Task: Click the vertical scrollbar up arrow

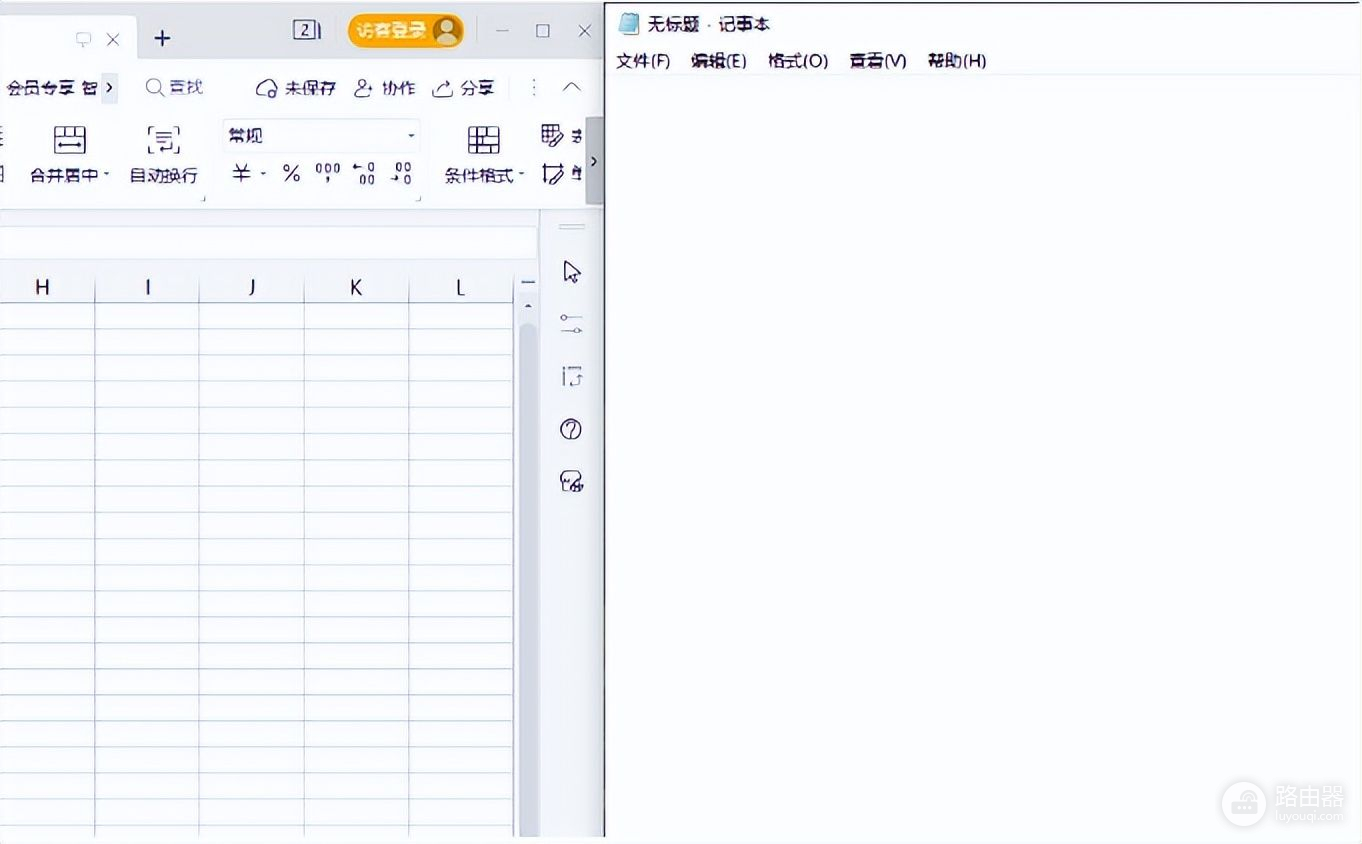Action: (528, 304)
